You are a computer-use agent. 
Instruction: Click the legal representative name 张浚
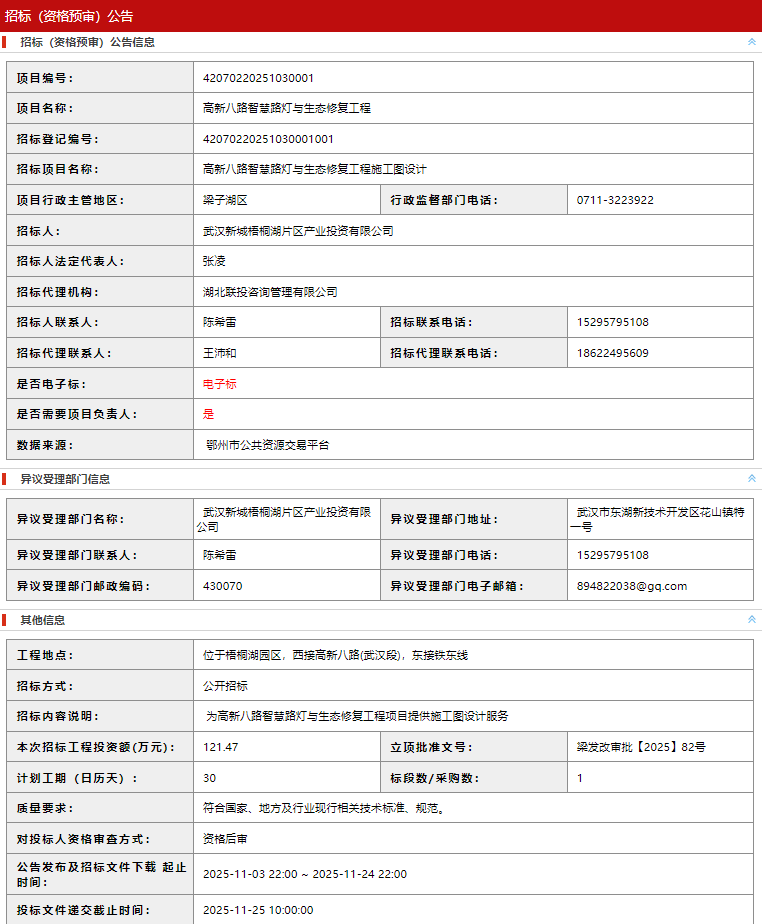pos(214,261)
